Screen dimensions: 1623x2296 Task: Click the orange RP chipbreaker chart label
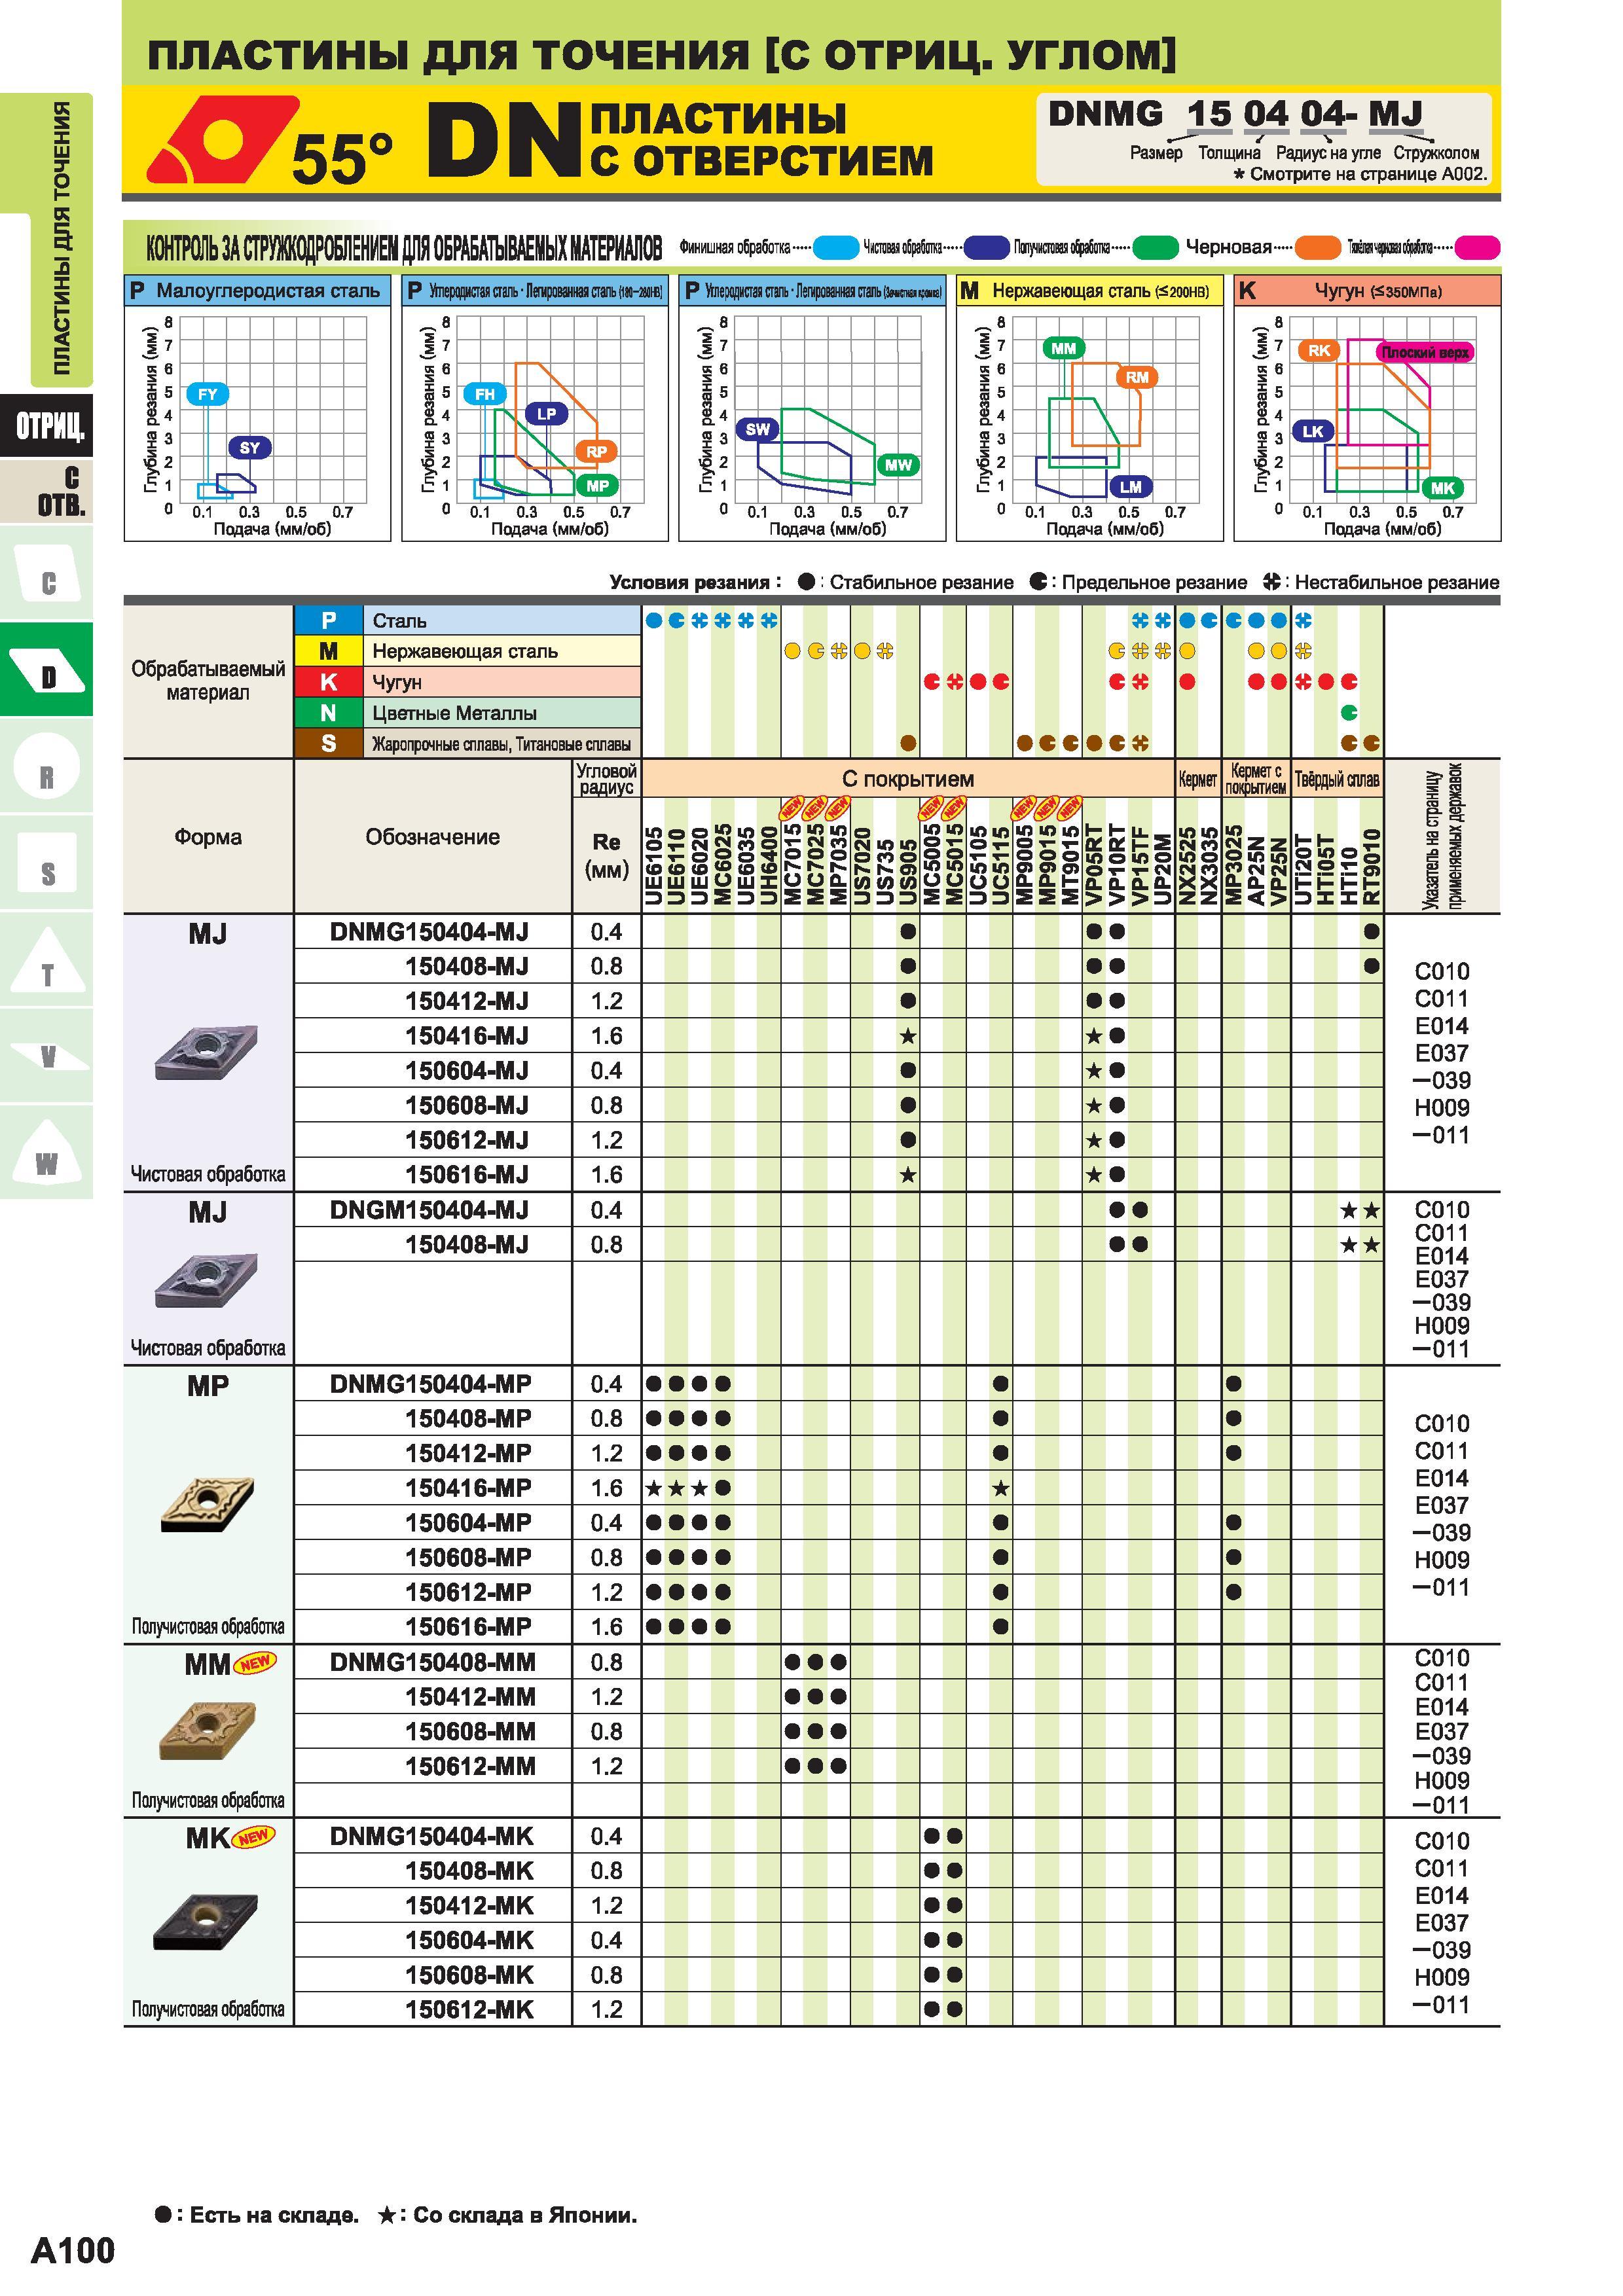pyautogui.click(x=596, y=452)
